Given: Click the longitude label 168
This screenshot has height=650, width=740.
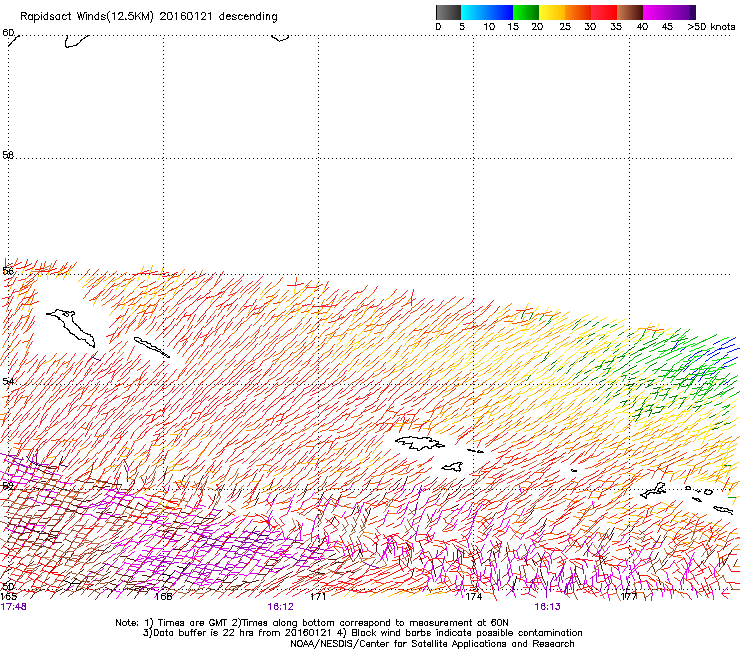Looking at the screenshot, I should [x=163, y=597].
